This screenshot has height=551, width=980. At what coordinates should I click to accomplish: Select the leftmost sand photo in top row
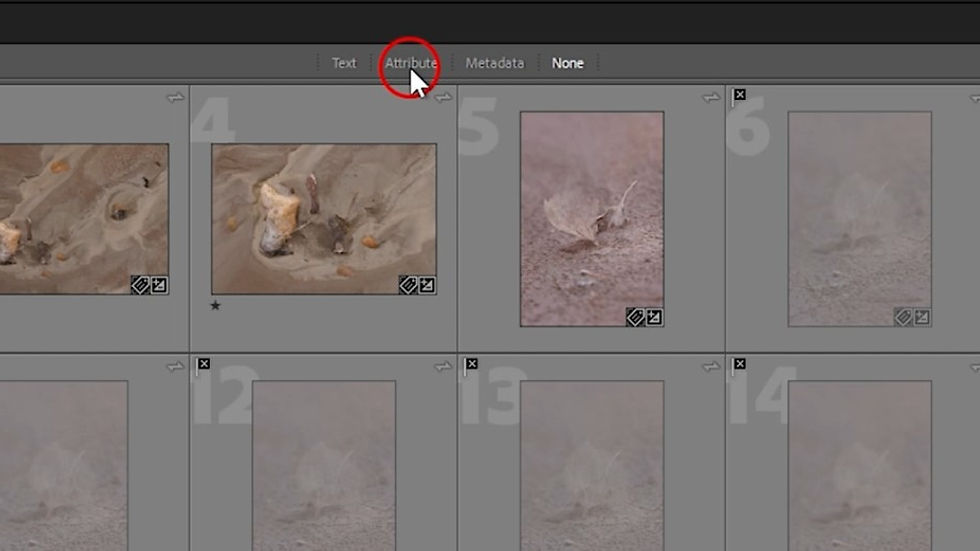(84, 219)
